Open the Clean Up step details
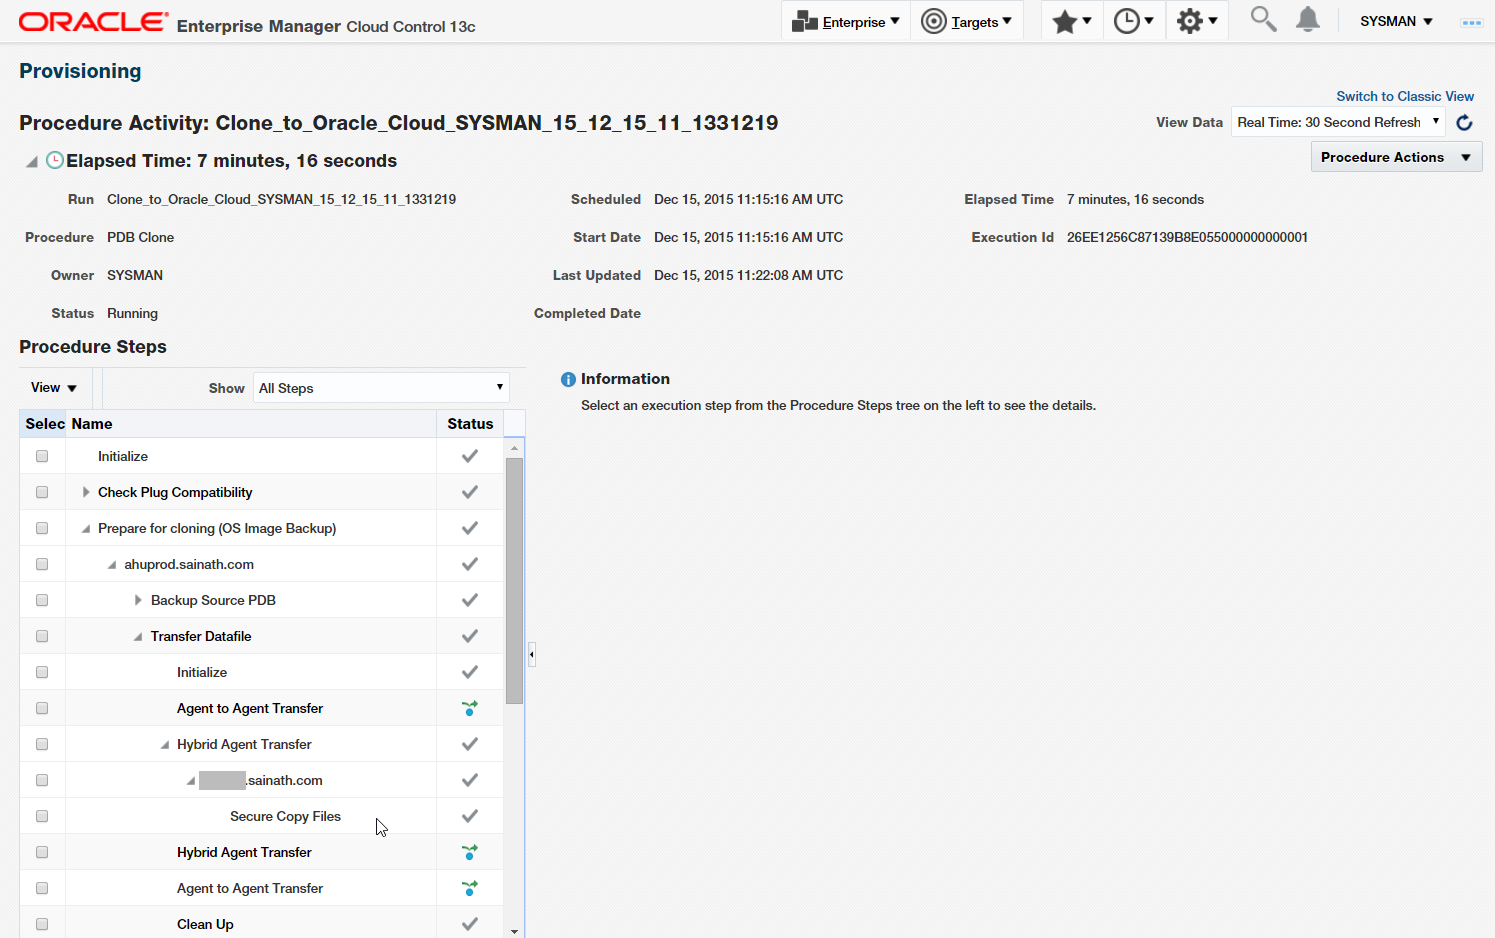The width and height of the screenshot is (1495, 938). 205,924
